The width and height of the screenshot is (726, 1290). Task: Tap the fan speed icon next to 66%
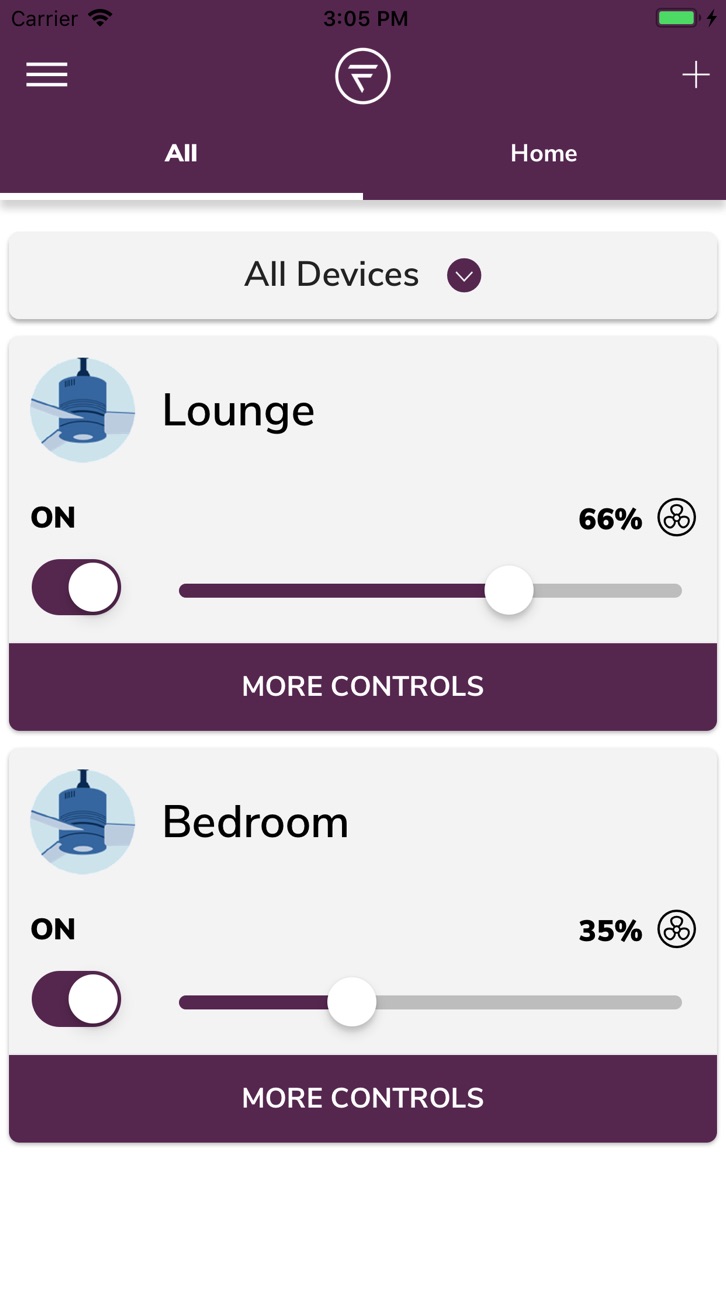[677, 518]
